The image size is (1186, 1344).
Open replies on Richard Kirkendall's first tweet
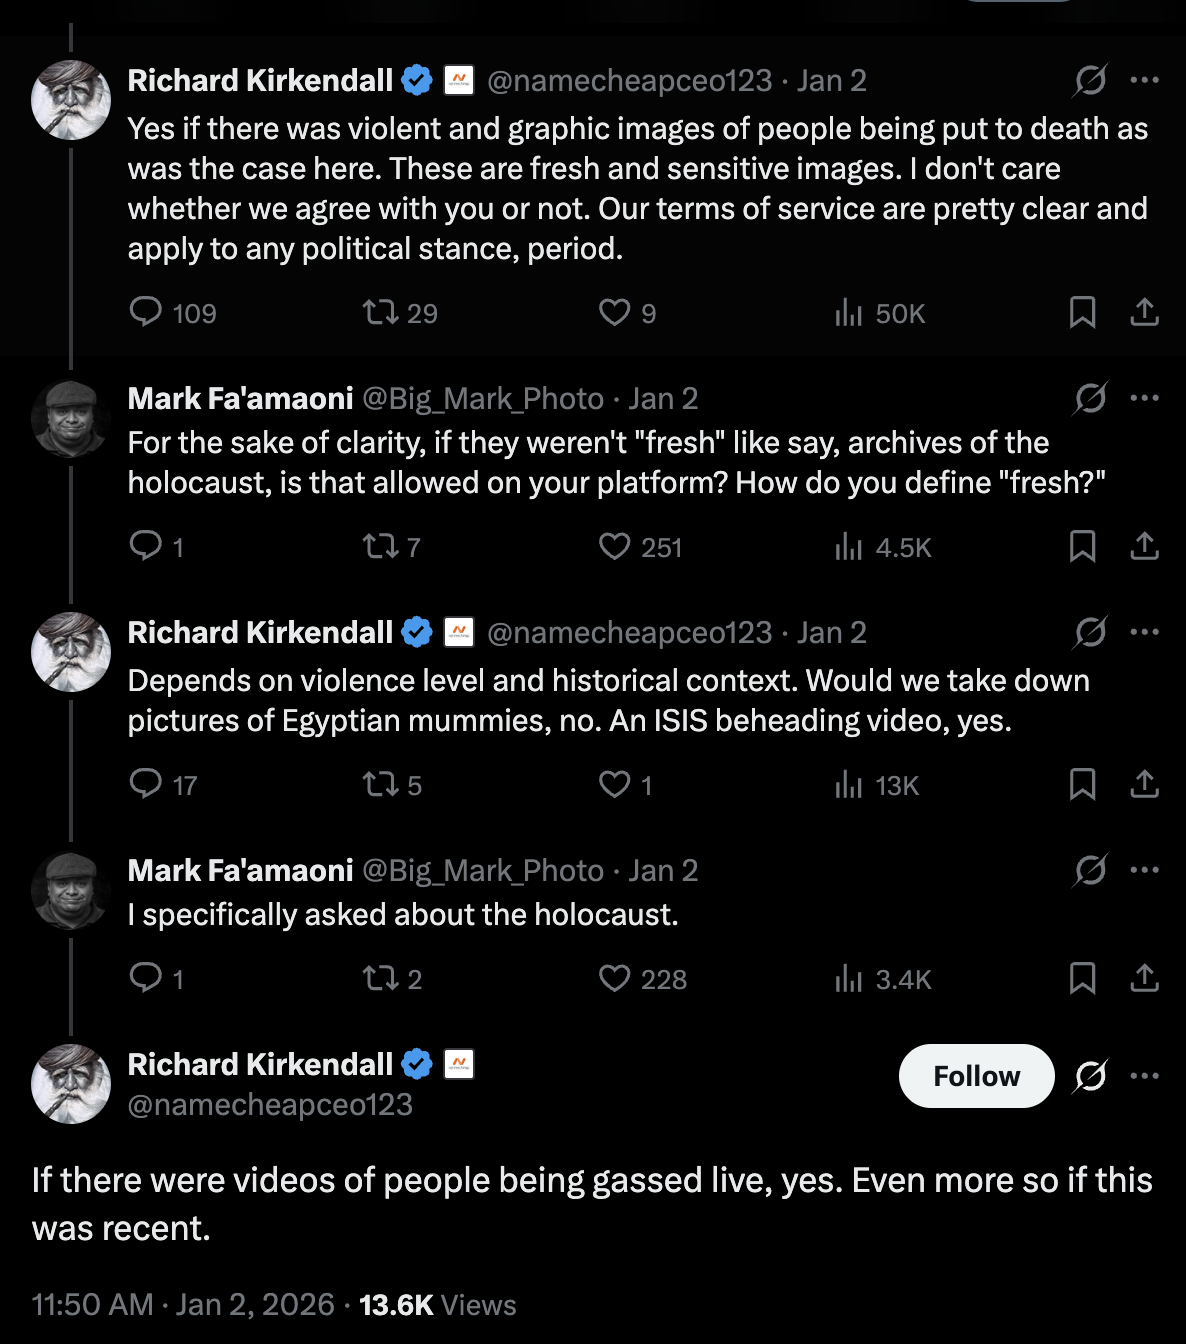coord(147,312)
